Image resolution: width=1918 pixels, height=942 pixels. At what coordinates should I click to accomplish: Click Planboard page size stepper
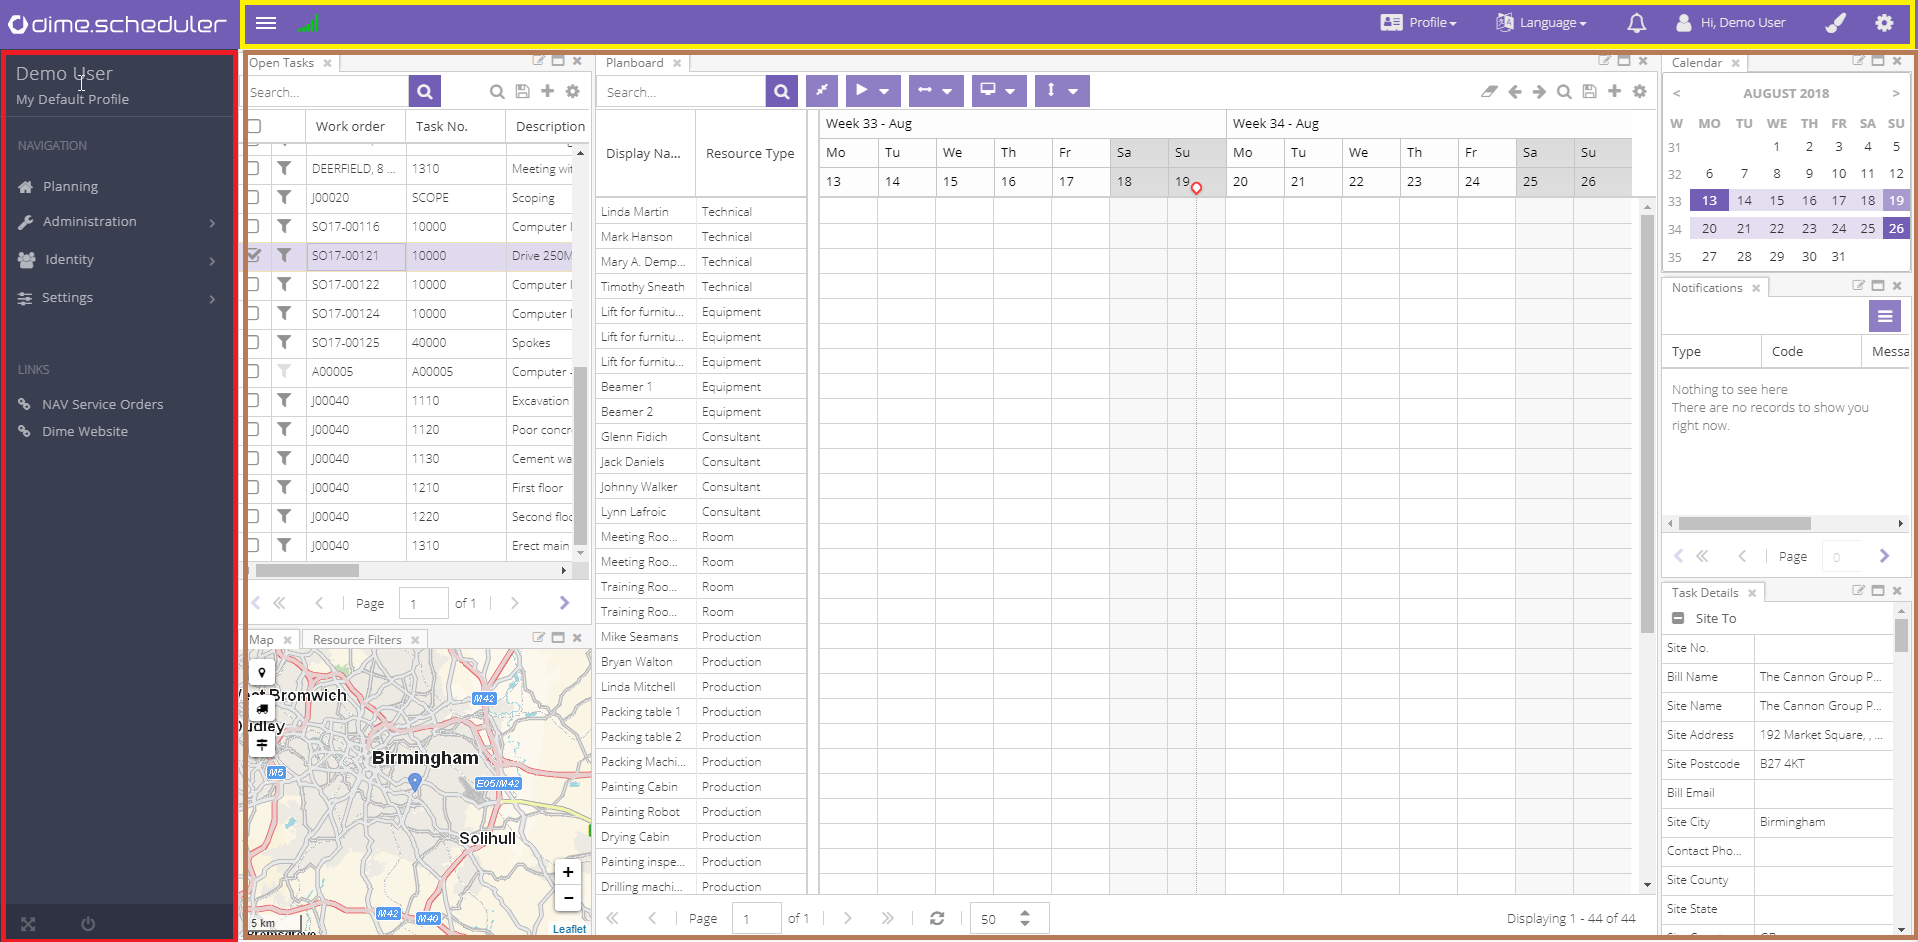[1025, 918]
